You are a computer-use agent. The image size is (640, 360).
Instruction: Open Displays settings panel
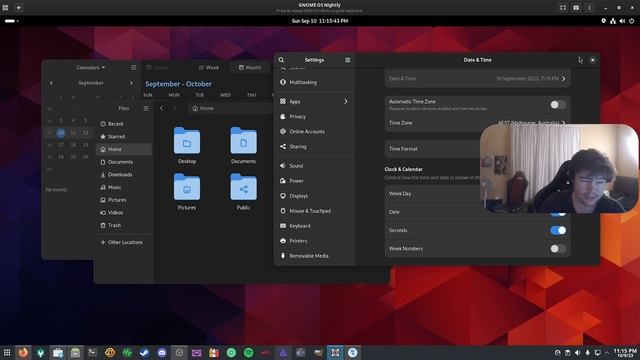click(x=314, y=196)
